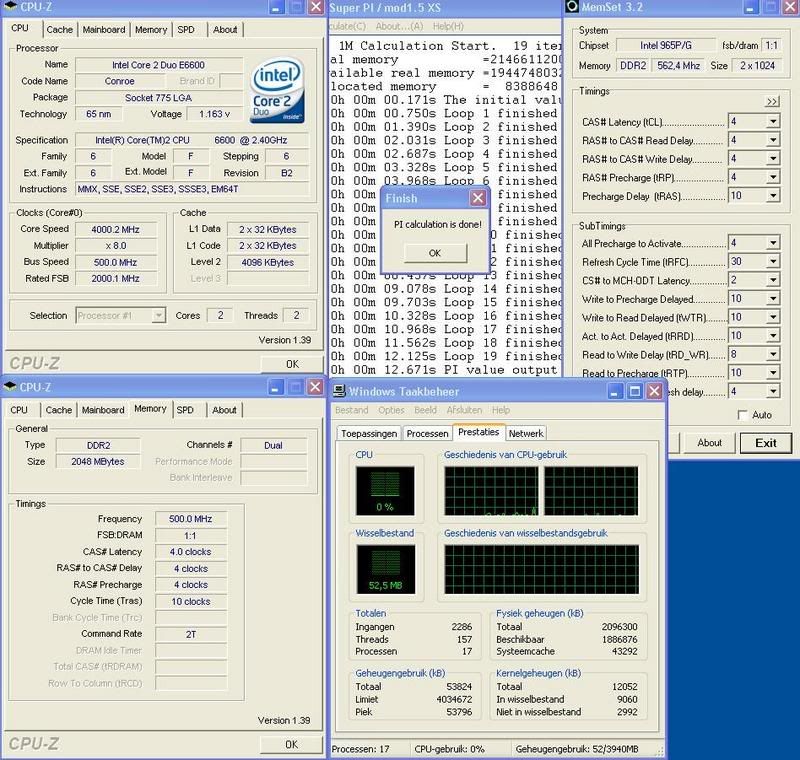
Task: Minimize the Windows Taakbeheer window
Action: point(614,391)
